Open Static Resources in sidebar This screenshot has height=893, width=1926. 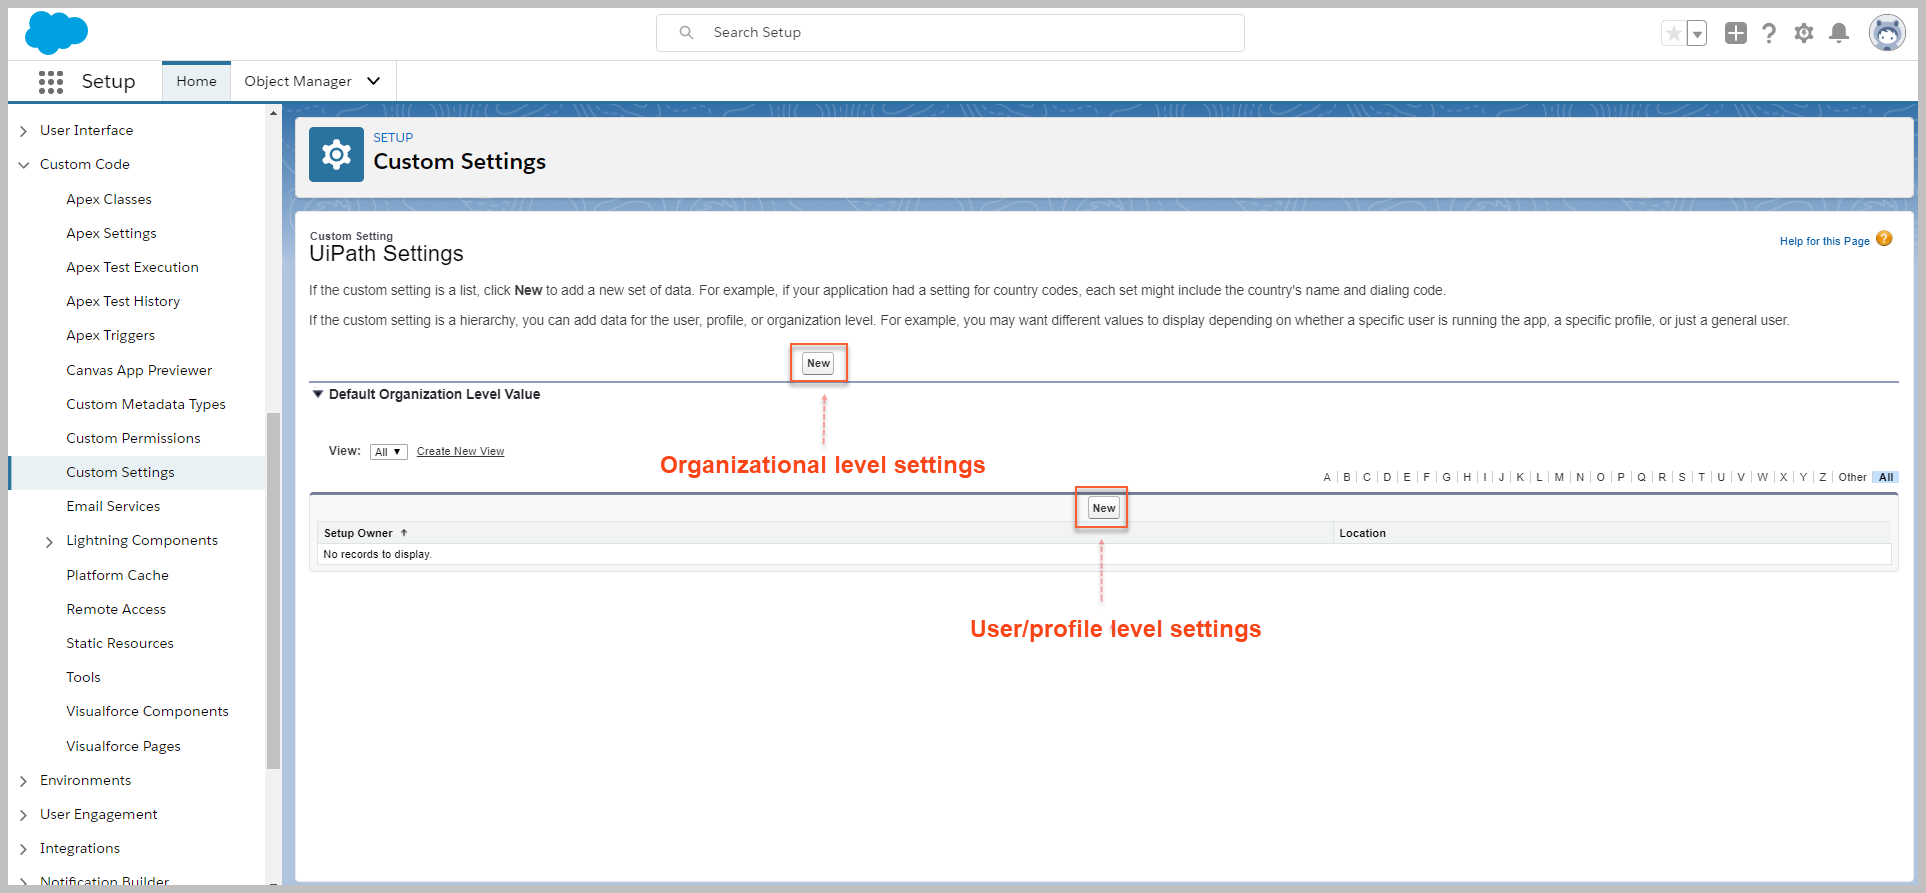coord(120,643)
